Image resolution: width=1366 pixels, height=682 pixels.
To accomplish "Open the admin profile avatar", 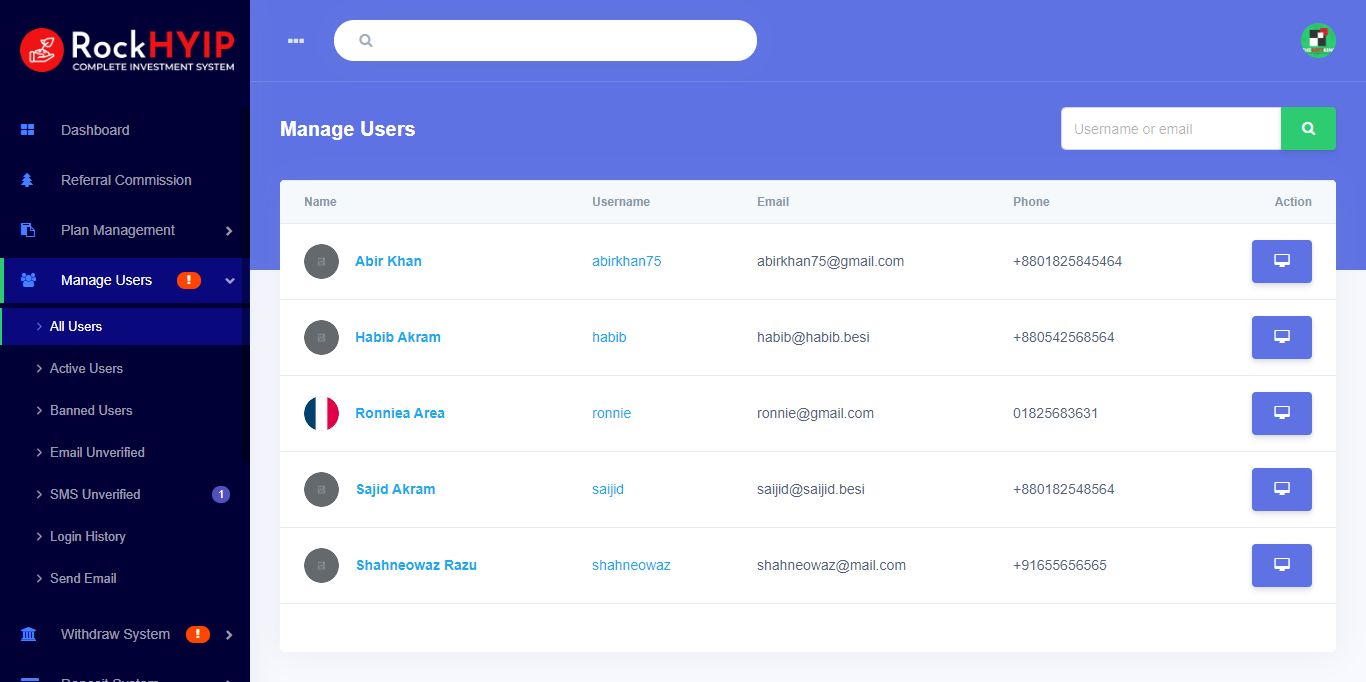I will tap(1318, 40).
